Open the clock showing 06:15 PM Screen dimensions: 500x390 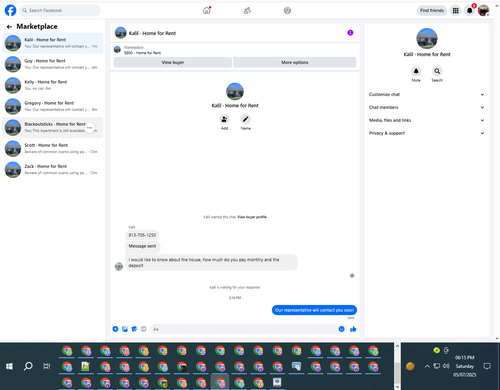464,357
